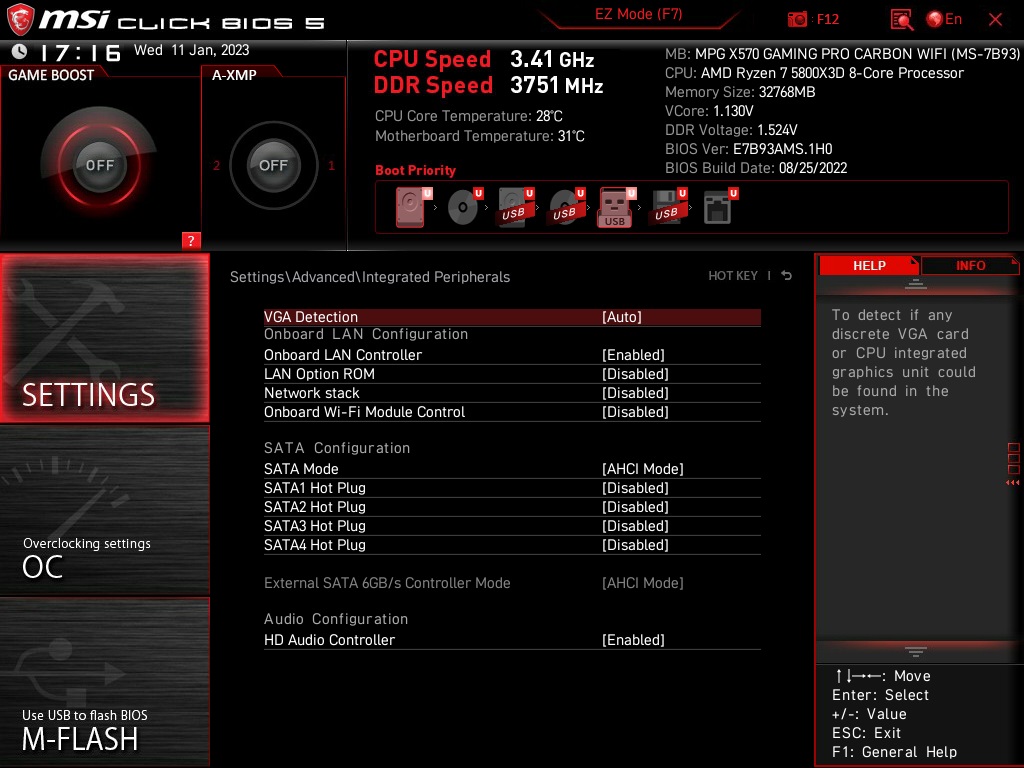Select External SATA 6GB/s Controller Mode row
The height and width of the screenshot is (768, 1024).
click(512, 583)
